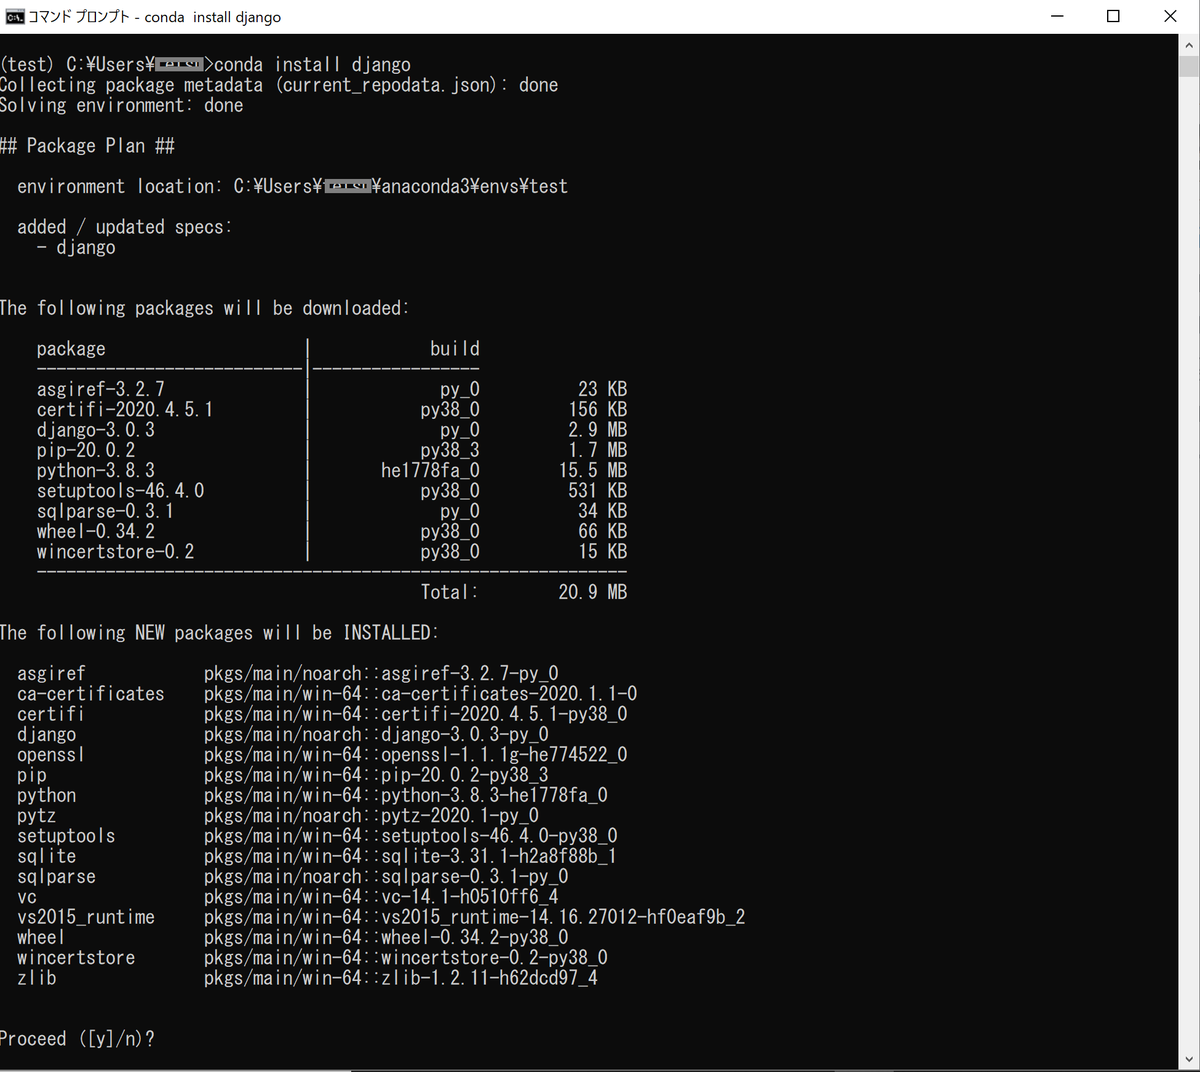This screenshot has width=1200, height=1072.
Task: Click the 'vs2015_runtime' package name
Action: coord(86,917)
